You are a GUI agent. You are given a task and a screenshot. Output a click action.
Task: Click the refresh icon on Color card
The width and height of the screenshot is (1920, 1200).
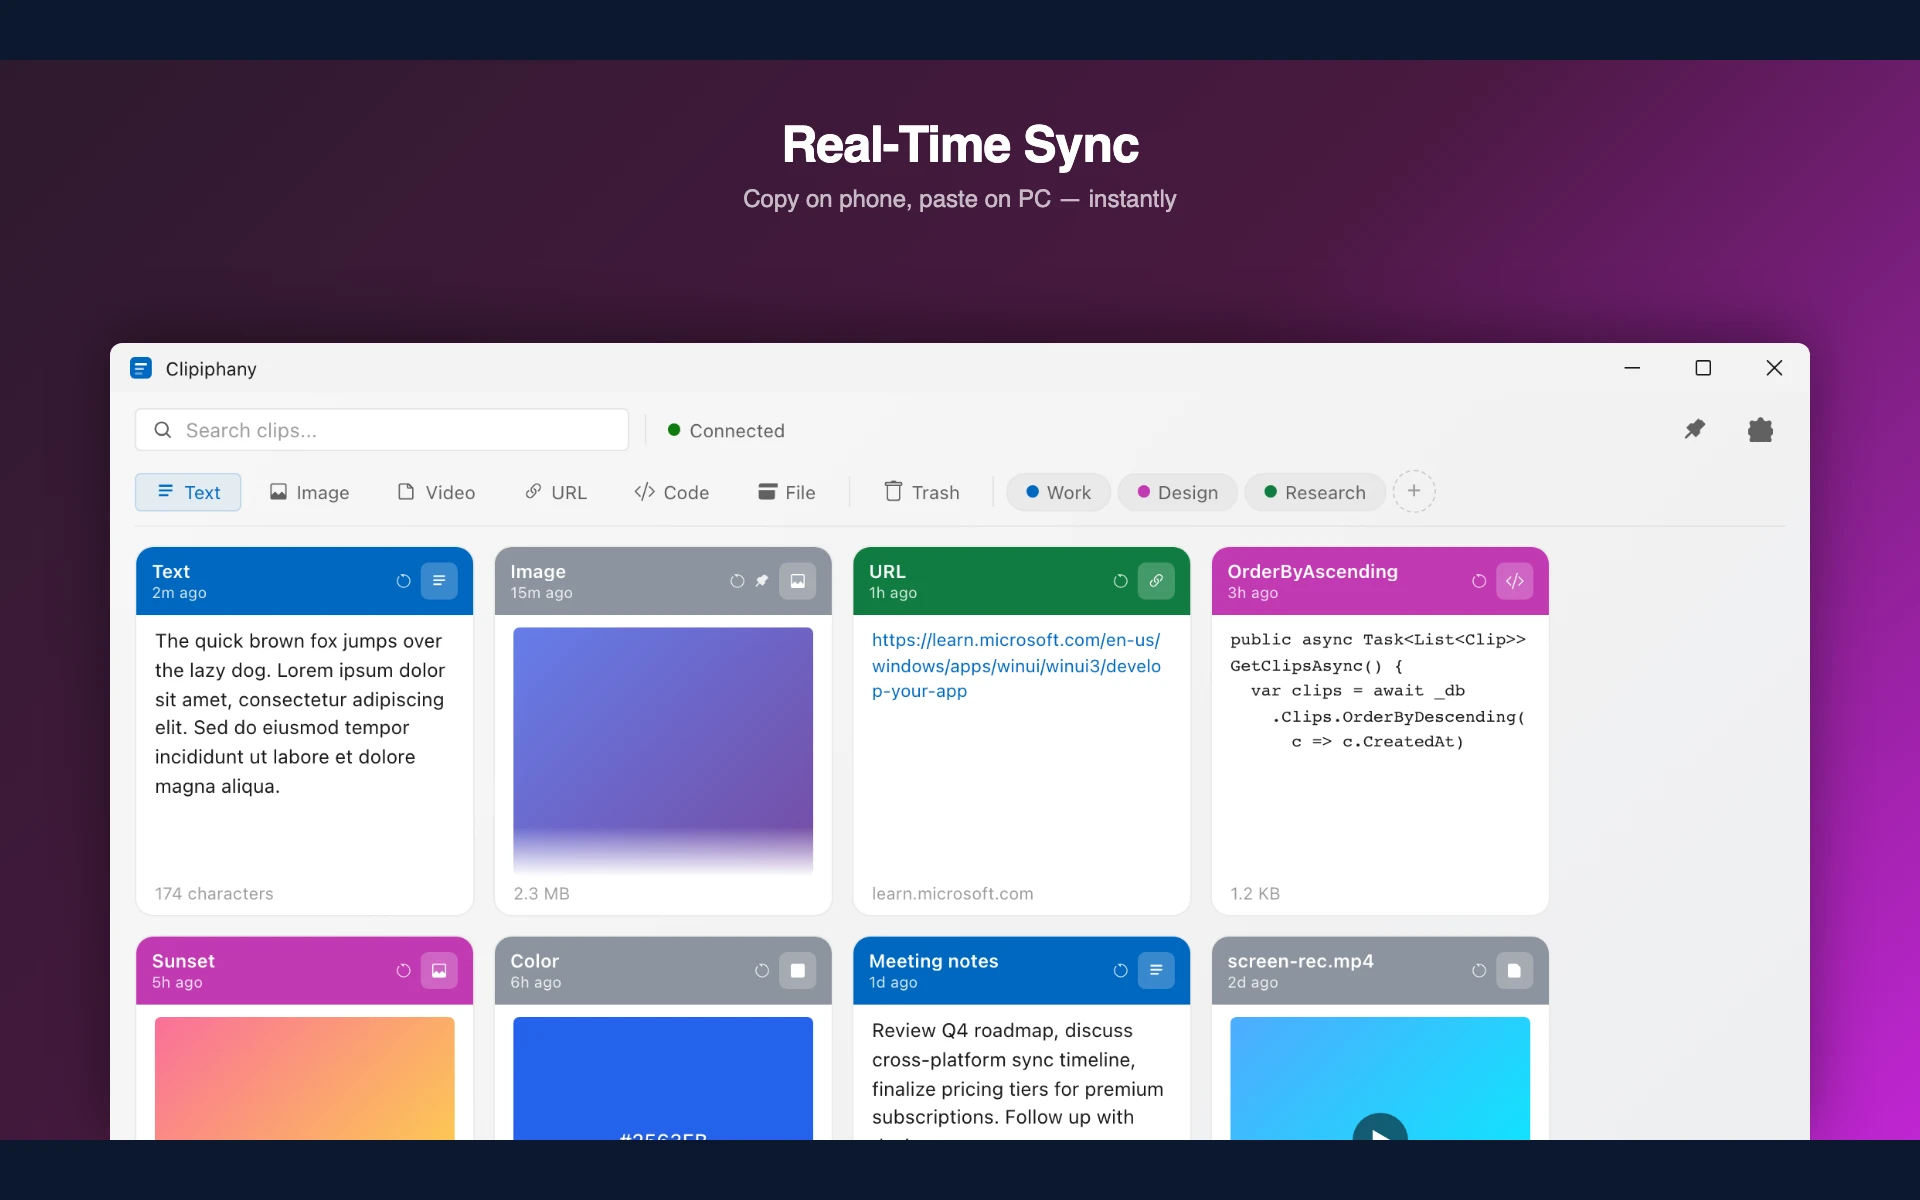[762, 970]
